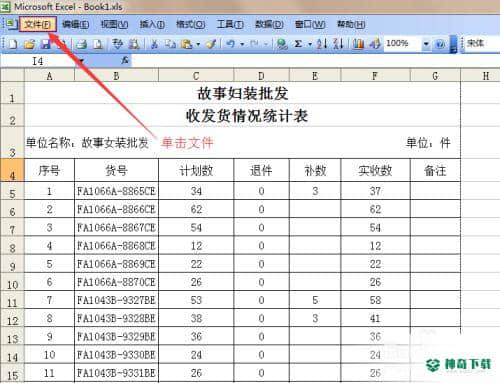
Task: Save the workbook with the floppy icon
Action: [x=45, y=44]
